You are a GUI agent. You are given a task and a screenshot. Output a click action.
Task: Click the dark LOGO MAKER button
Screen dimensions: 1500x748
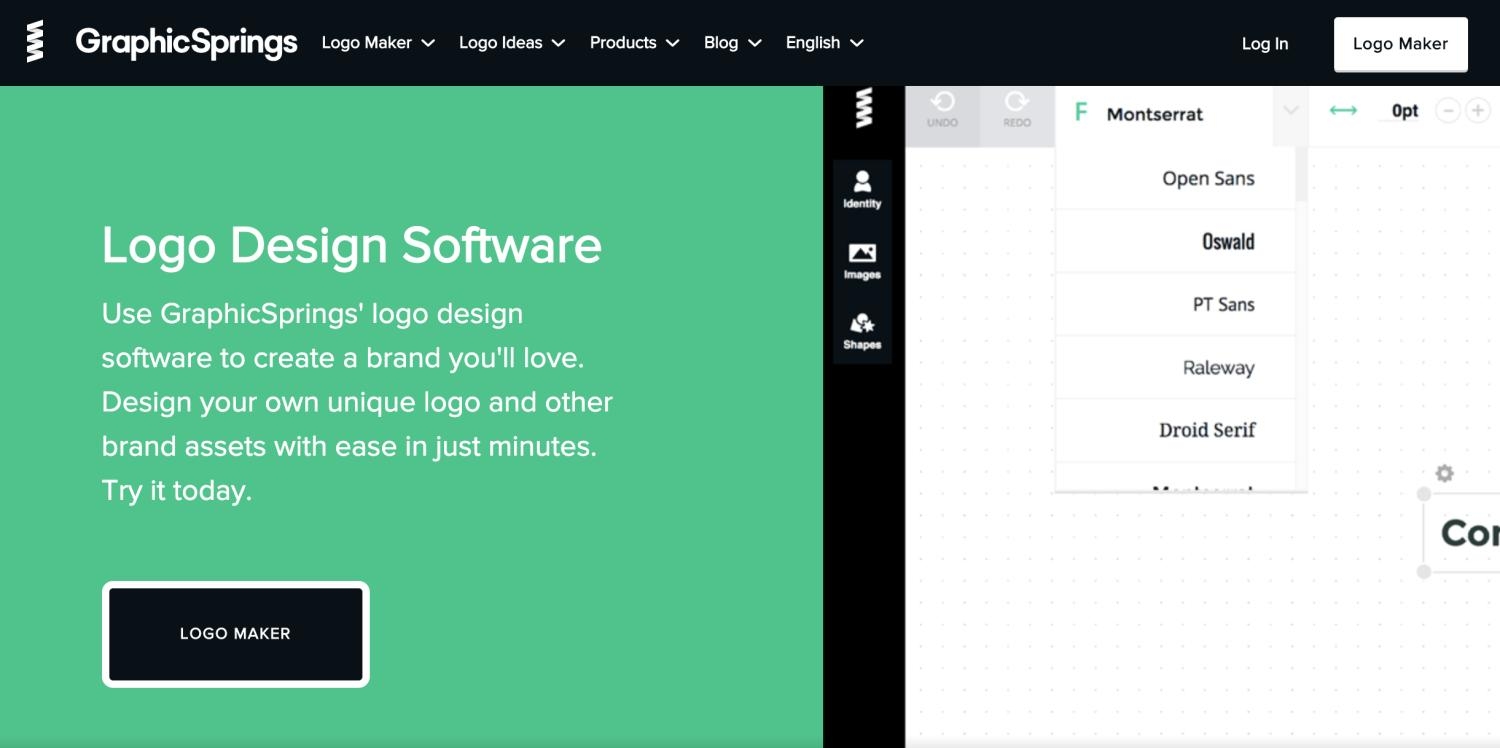235,634
